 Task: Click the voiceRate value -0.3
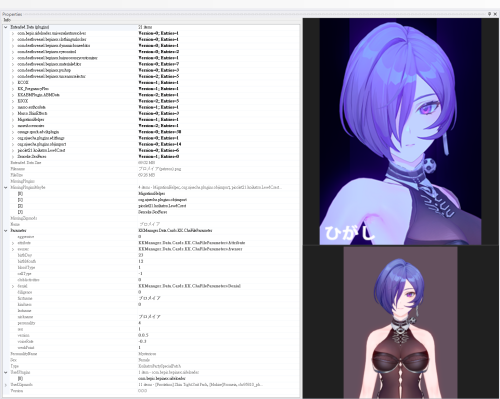pos(142,342)
